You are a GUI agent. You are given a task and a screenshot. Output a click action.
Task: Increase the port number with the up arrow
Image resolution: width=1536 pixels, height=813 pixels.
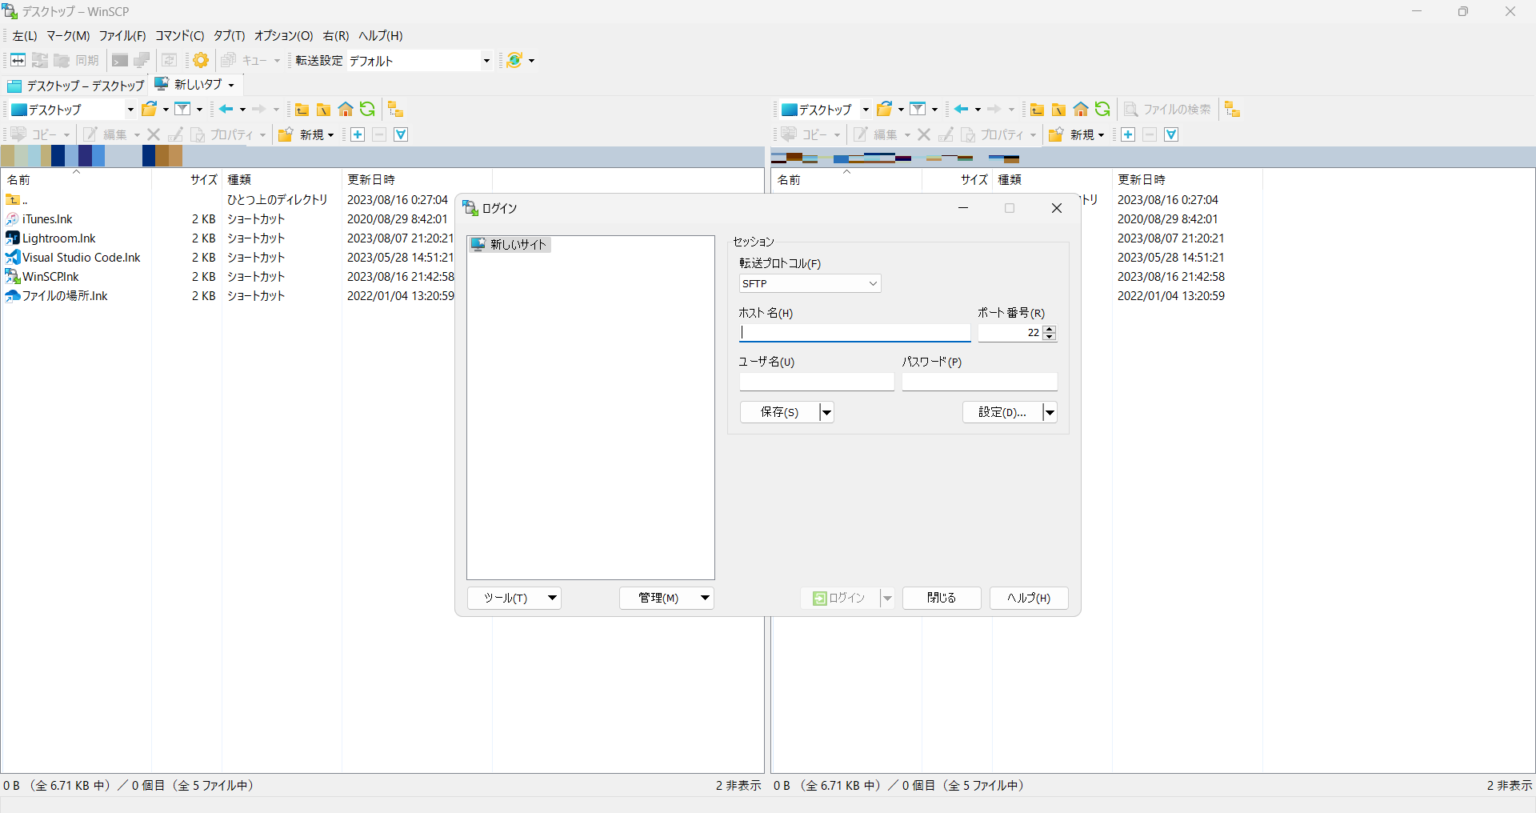(x=1049, y=329)
